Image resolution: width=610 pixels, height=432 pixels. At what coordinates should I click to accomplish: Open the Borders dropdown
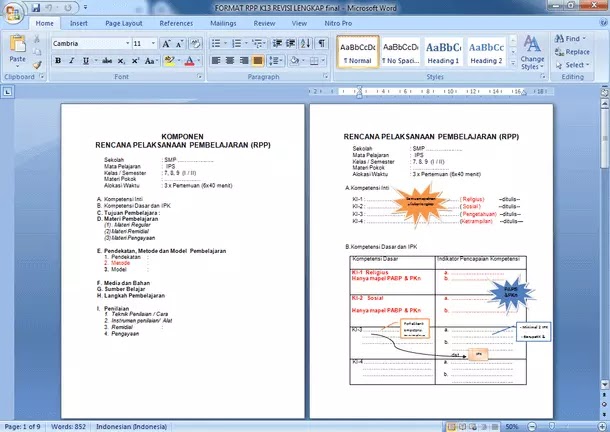323,61
